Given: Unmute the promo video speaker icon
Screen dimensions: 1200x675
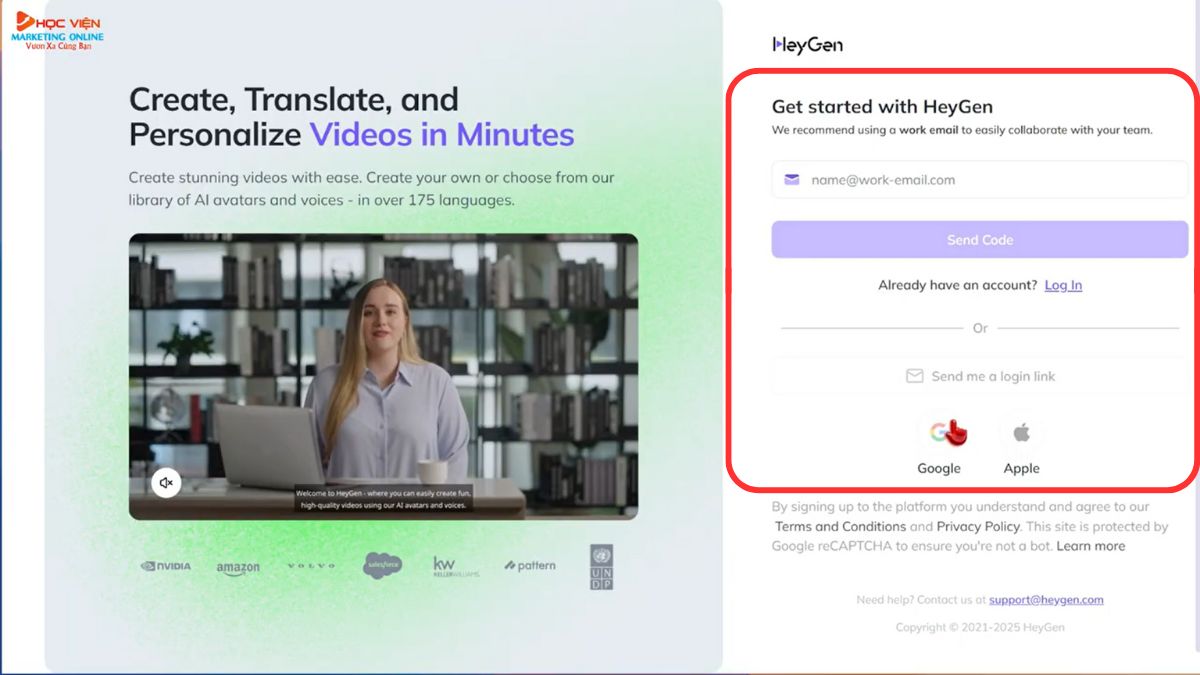Looking at the screenshot, I should pyautogui.click(x=166, y=483).
